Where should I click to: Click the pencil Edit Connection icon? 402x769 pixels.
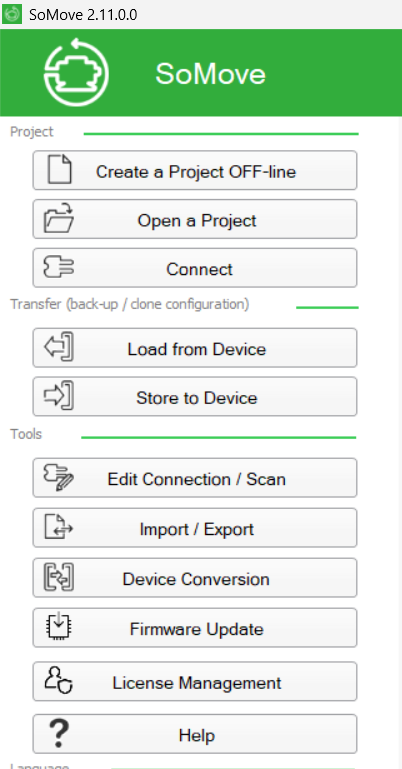click(58, 478)
